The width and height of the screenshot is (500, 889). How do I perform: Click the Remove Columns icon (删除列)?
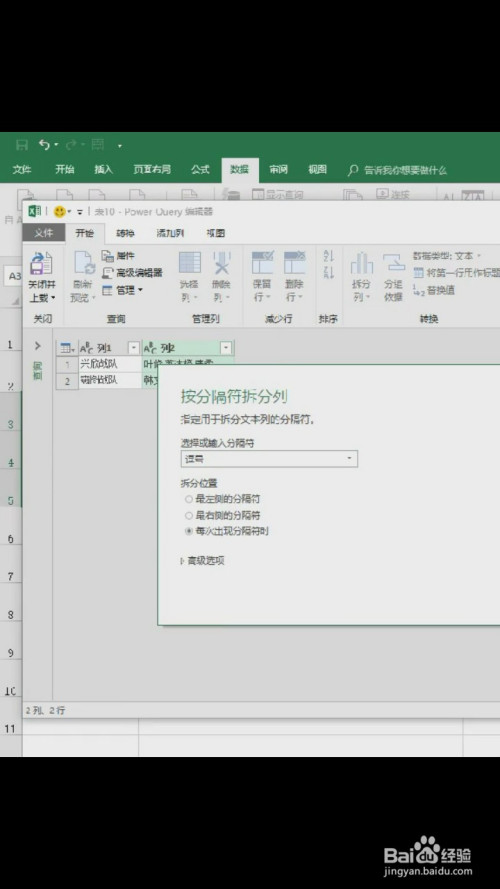tap(222, 264)
